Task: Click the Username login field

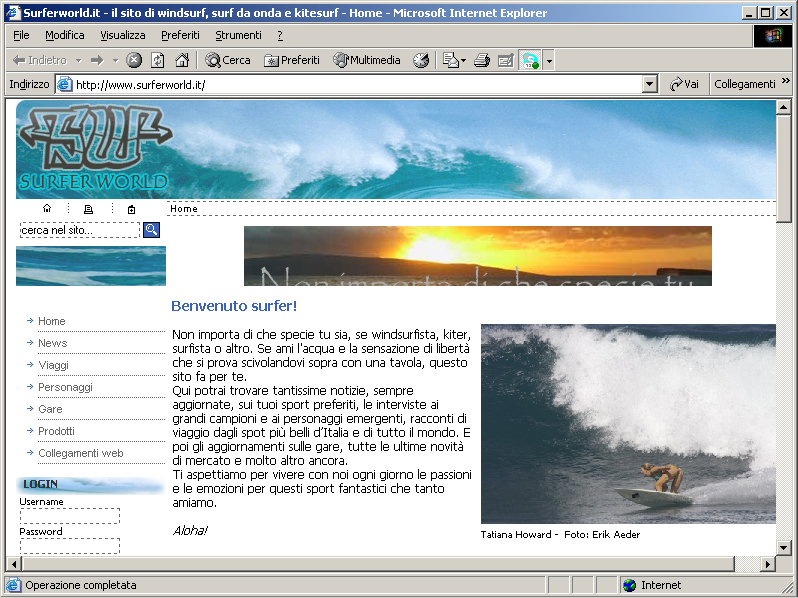Action: [70, 516]
